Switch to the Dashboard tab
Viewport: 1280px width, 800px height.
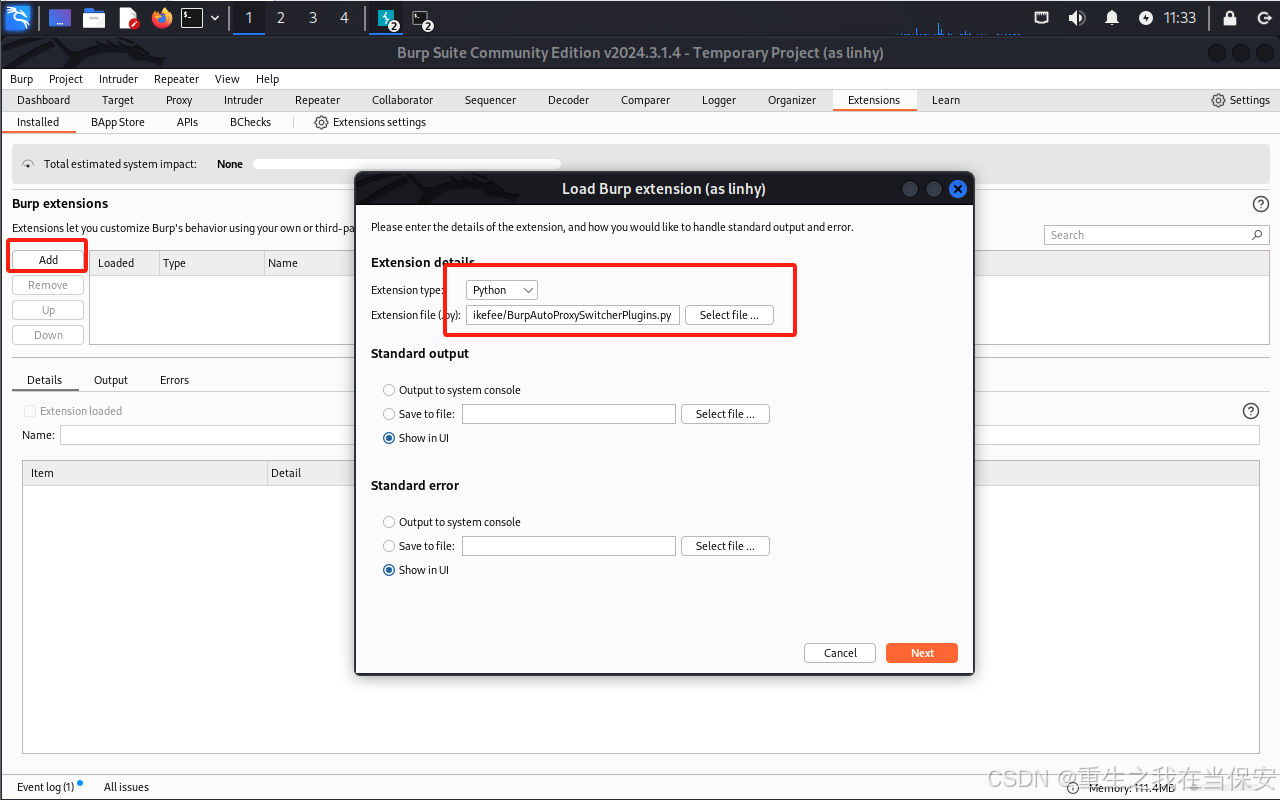pyautogui.click(x=43, y=100)
